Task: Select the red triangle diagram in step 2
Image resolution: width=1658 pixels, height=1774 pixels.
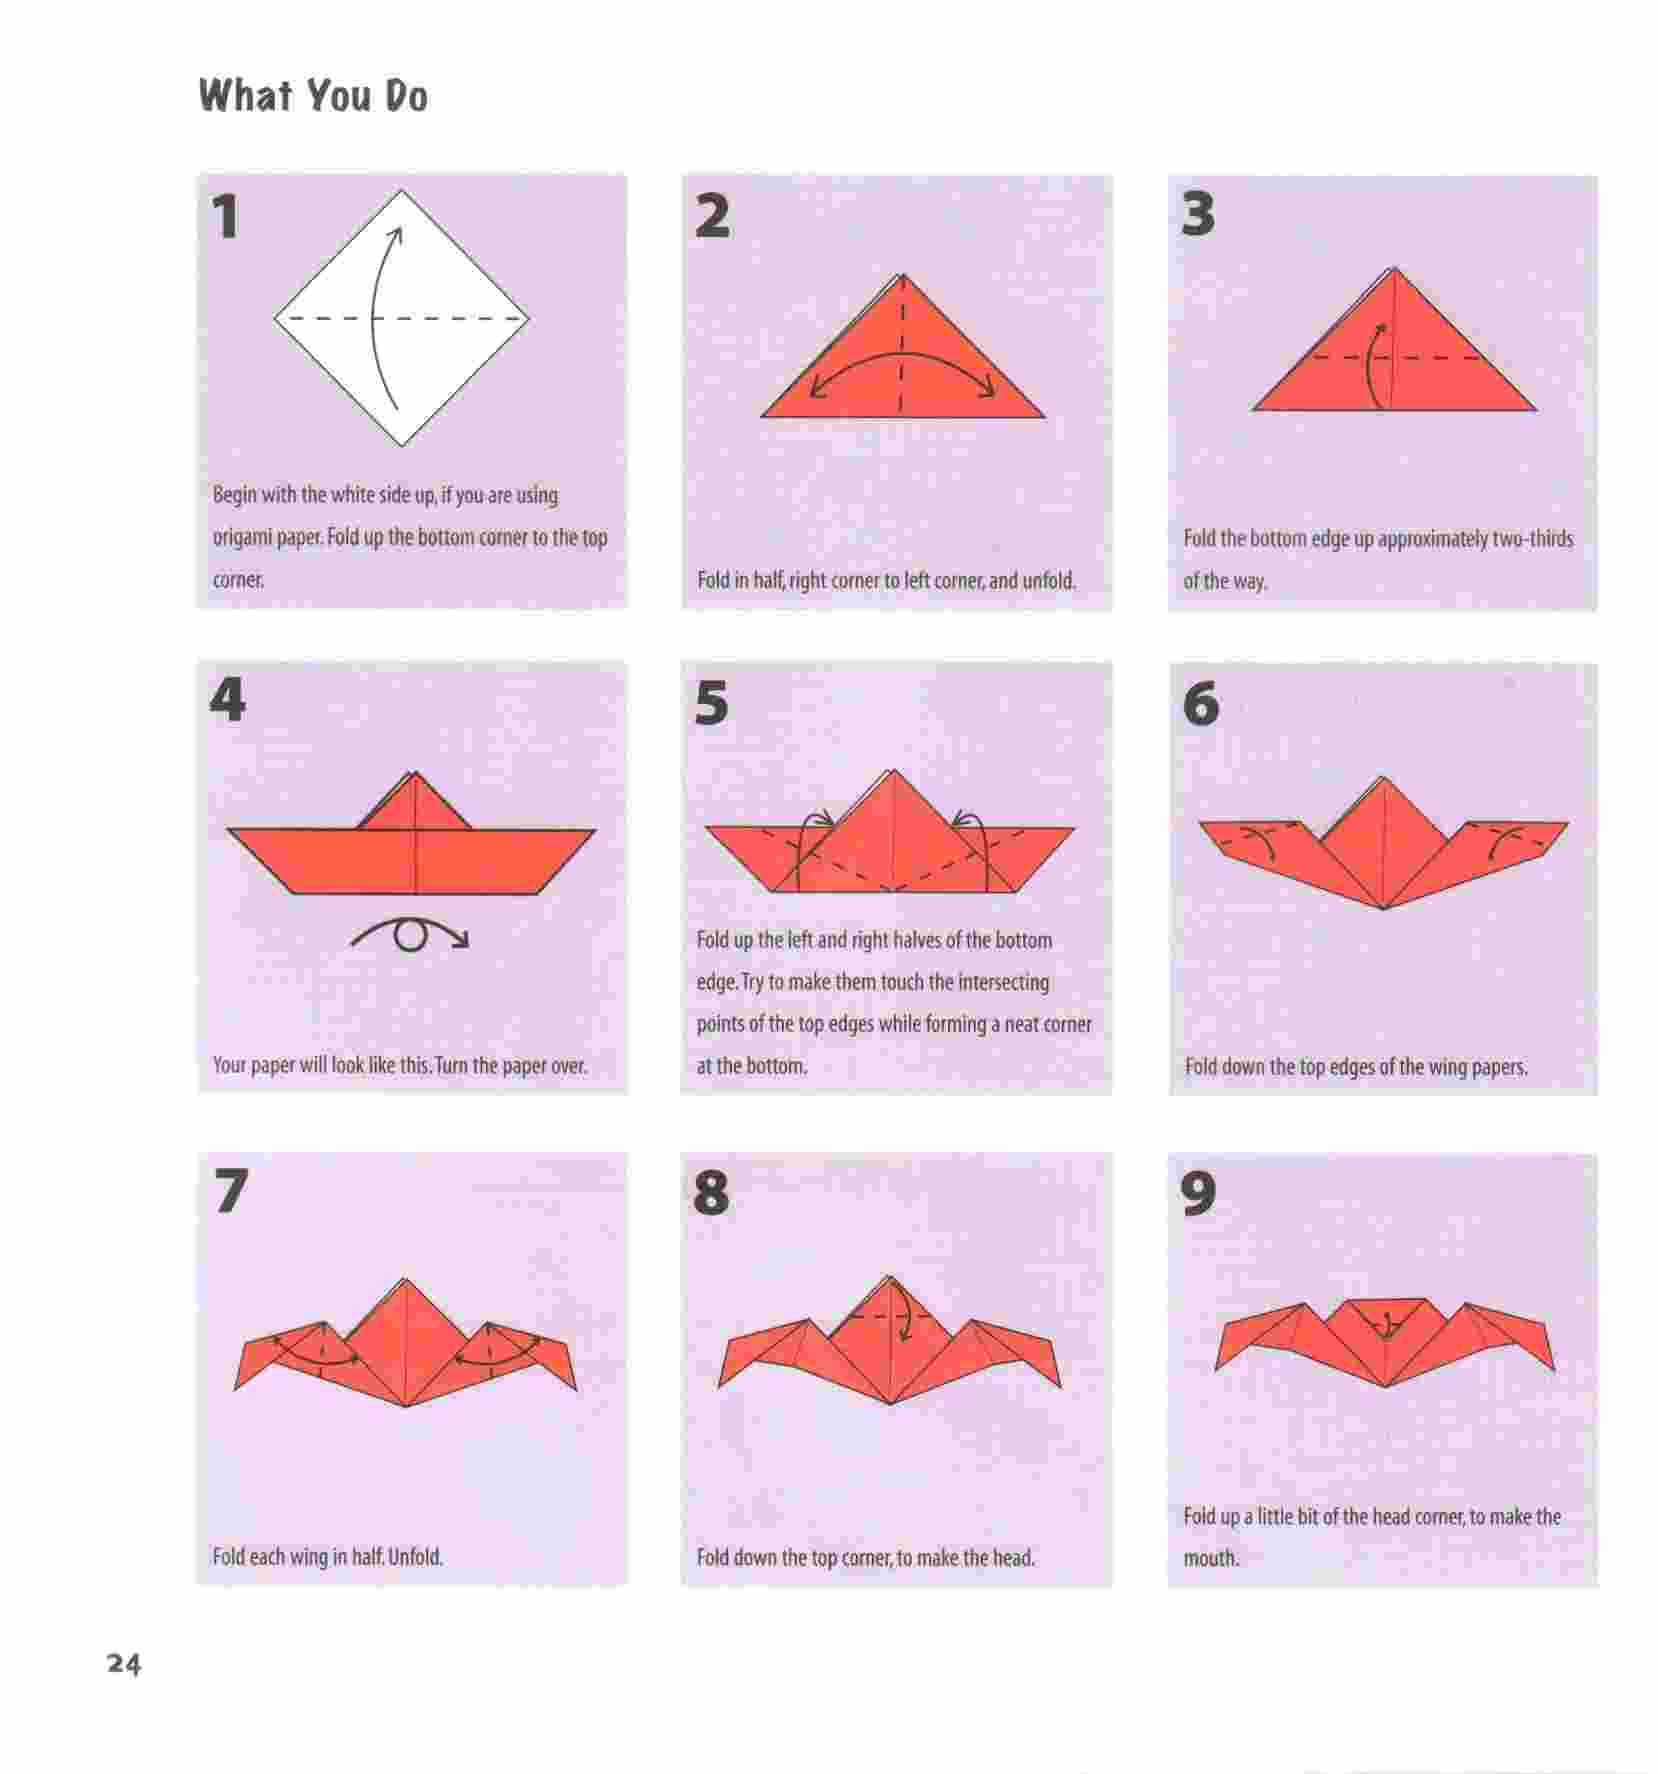Action: (903, 346)
